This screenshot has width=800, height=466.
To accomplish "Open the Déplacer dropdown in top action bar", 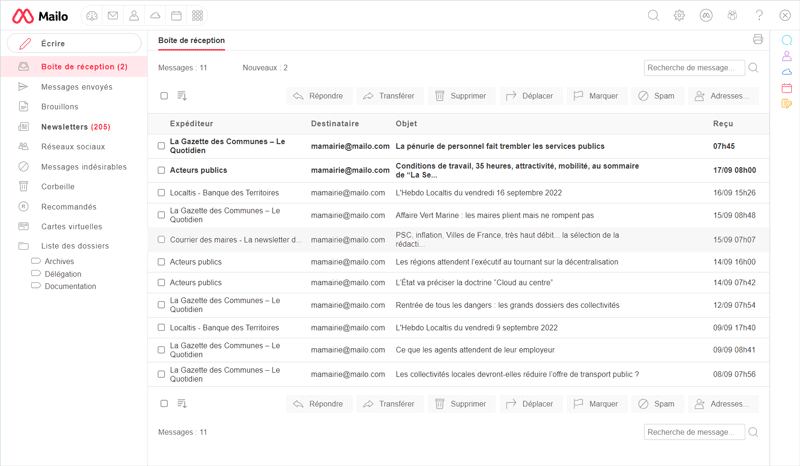I will pos(529,96).
